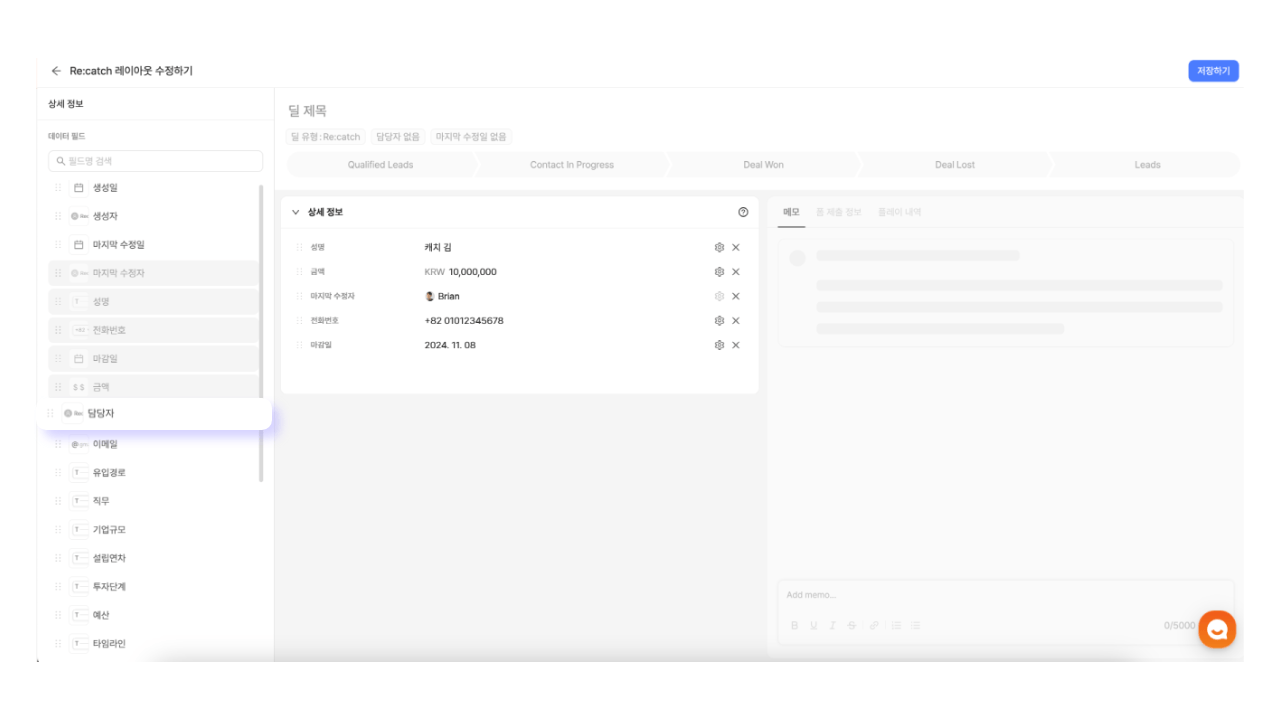Click the help question mark in 상세 정보

click(x=743, y=212)
